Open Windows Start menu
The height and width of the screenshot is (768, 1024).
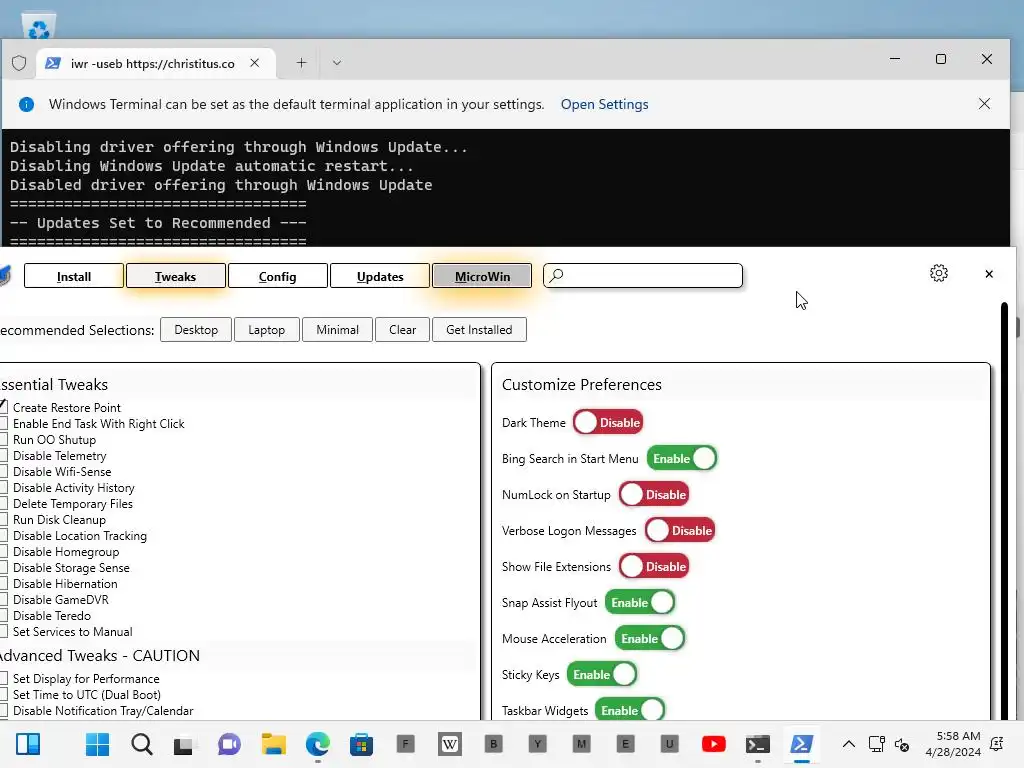(x=97, y=744)
